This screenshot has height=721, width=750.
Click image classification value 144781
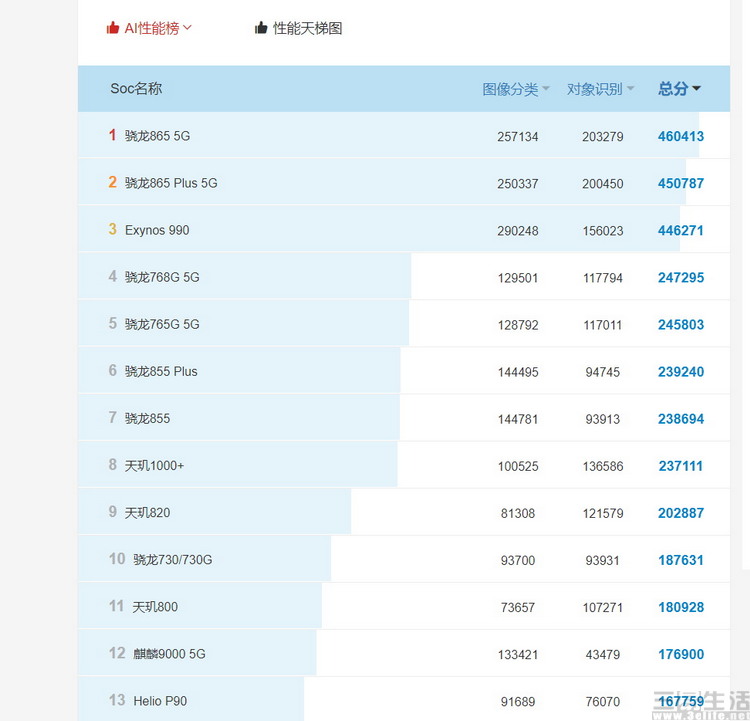[518, 420]
